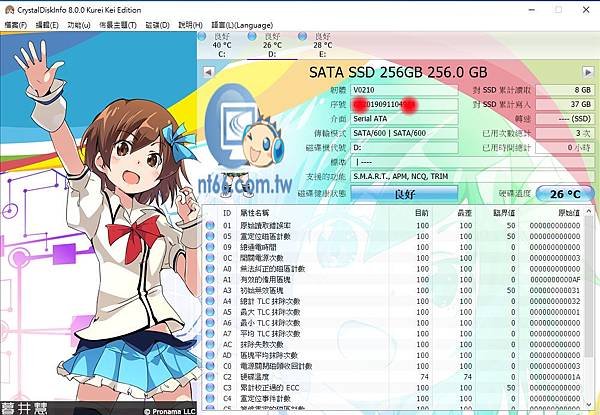Open the 語言(L)(Language) menu
This screenshot has width=600, height=415.
pos(242,25)
